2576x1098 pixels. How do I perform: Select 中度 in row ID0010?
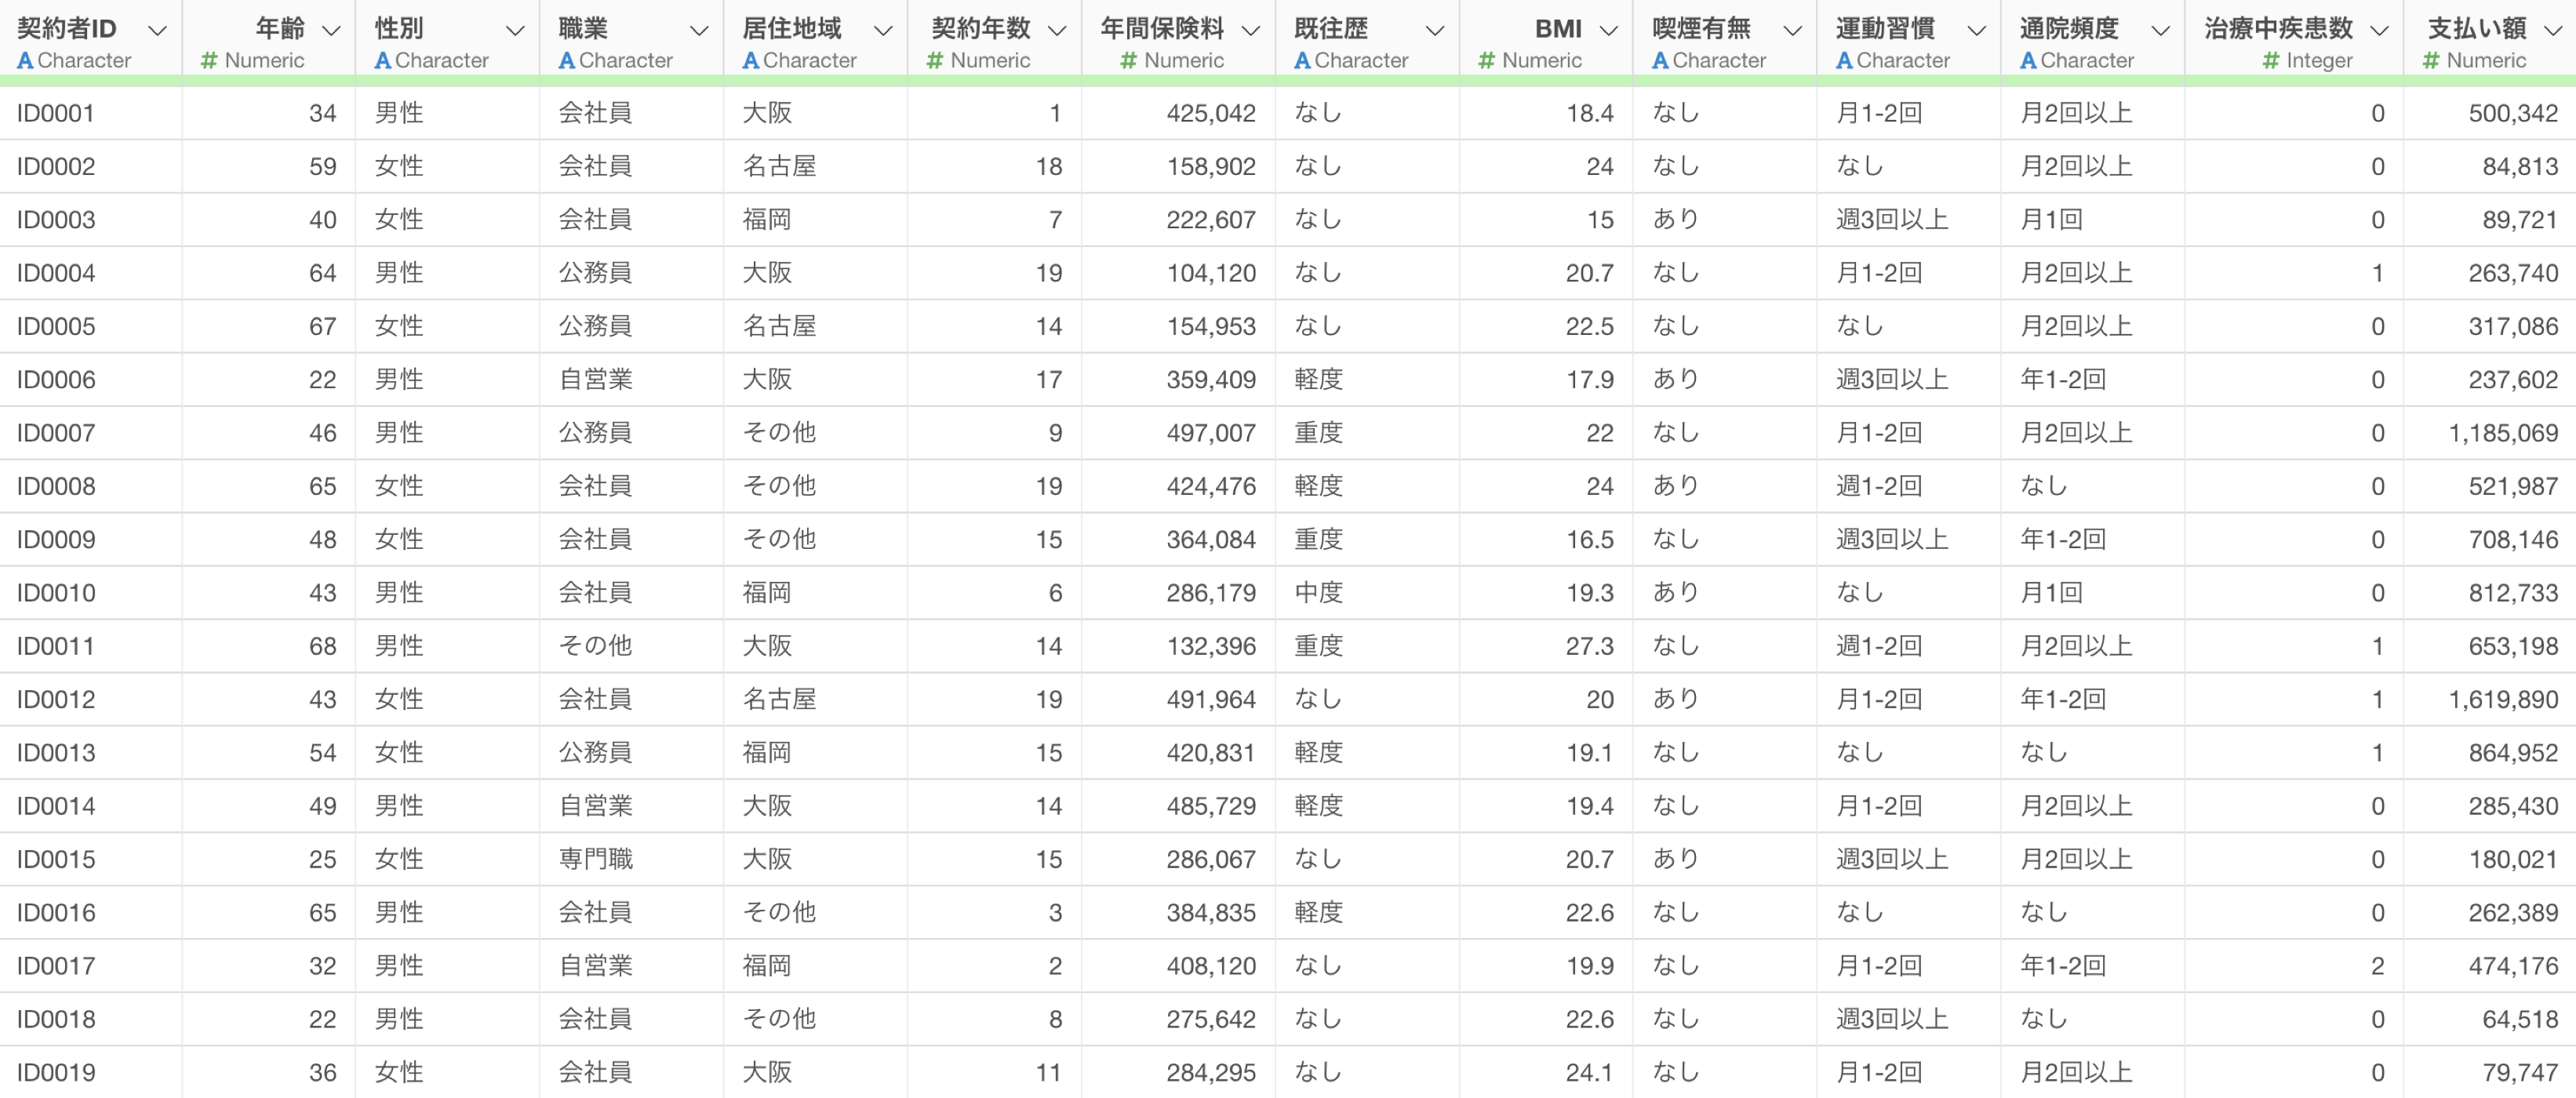[x=1319, y=593]
